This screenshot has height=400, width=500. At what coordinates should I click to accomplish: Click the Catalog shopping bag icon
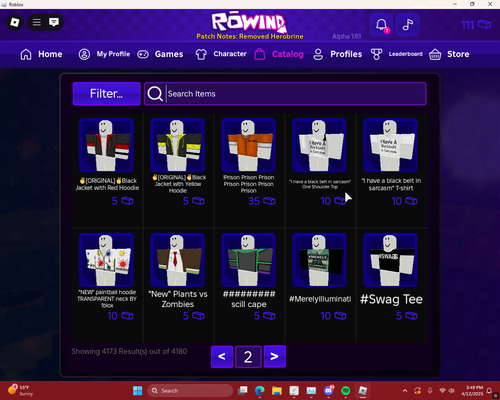coord(260,54)
